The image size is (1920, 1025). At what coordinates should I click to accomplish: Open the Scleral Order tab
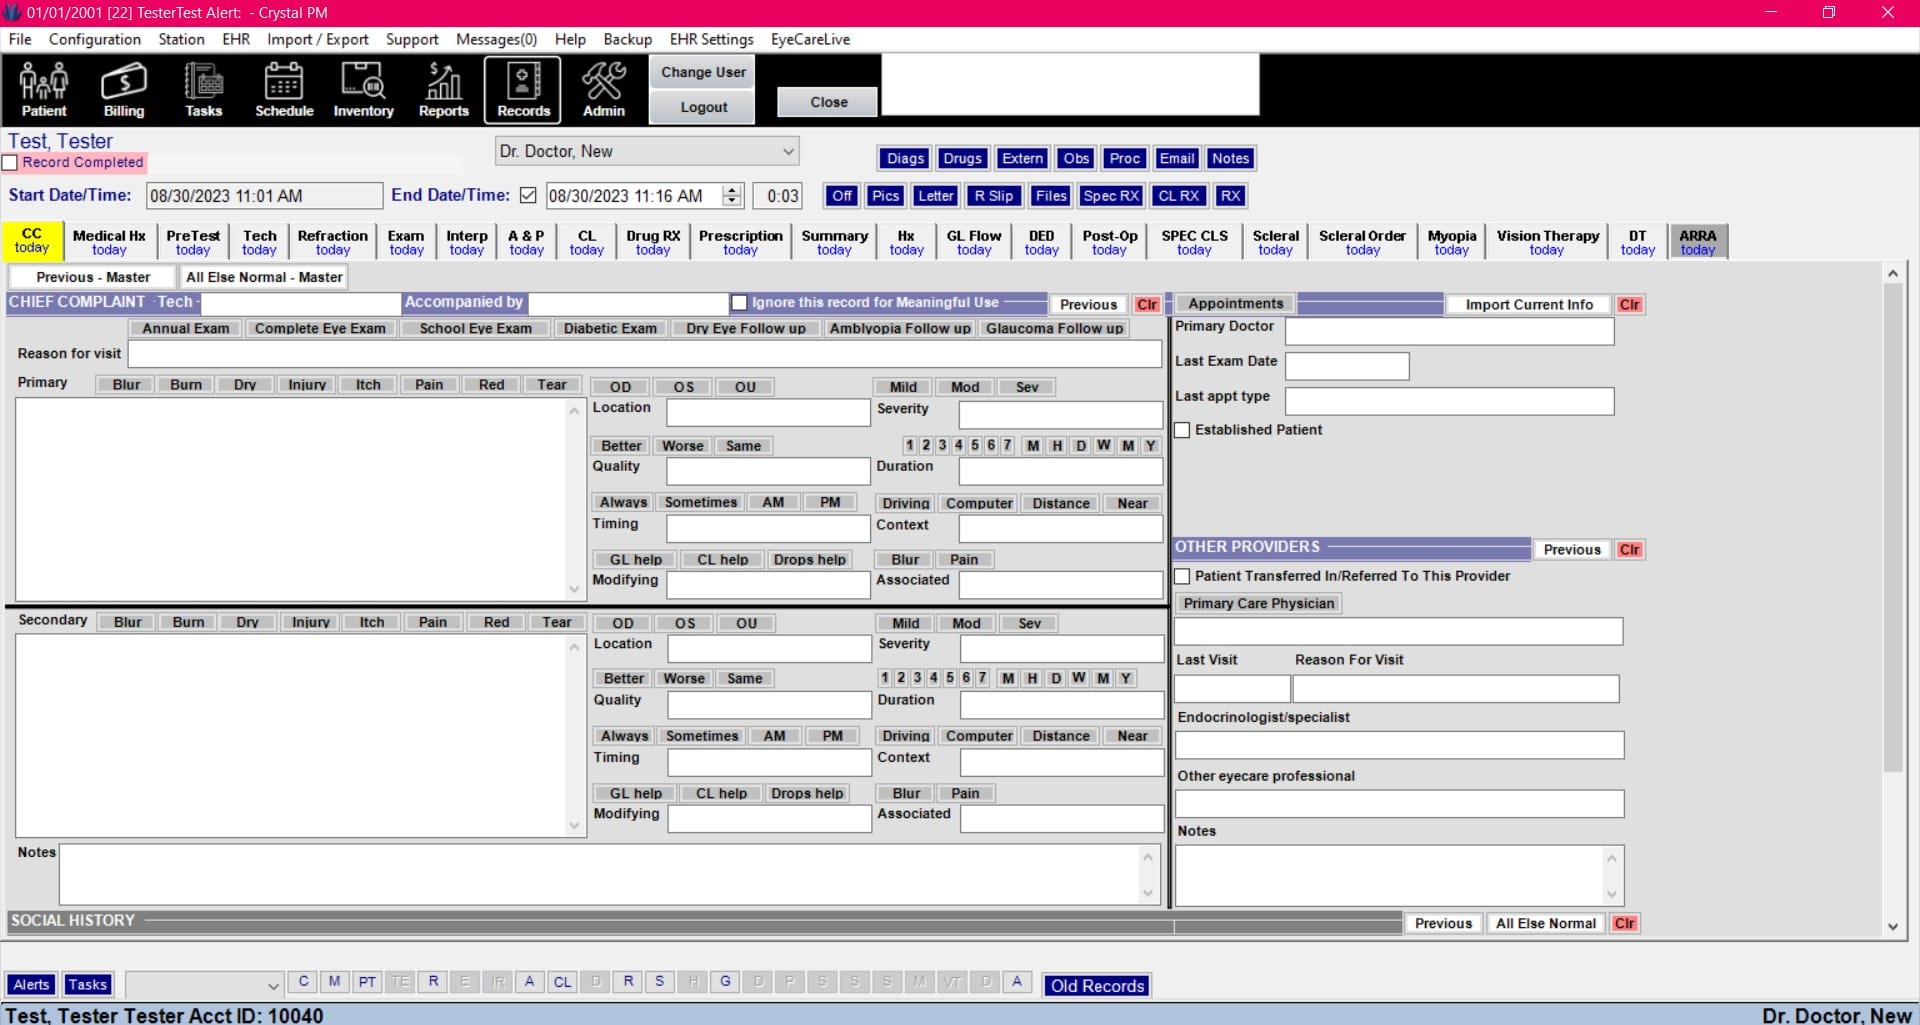(x=1362, y=242)
